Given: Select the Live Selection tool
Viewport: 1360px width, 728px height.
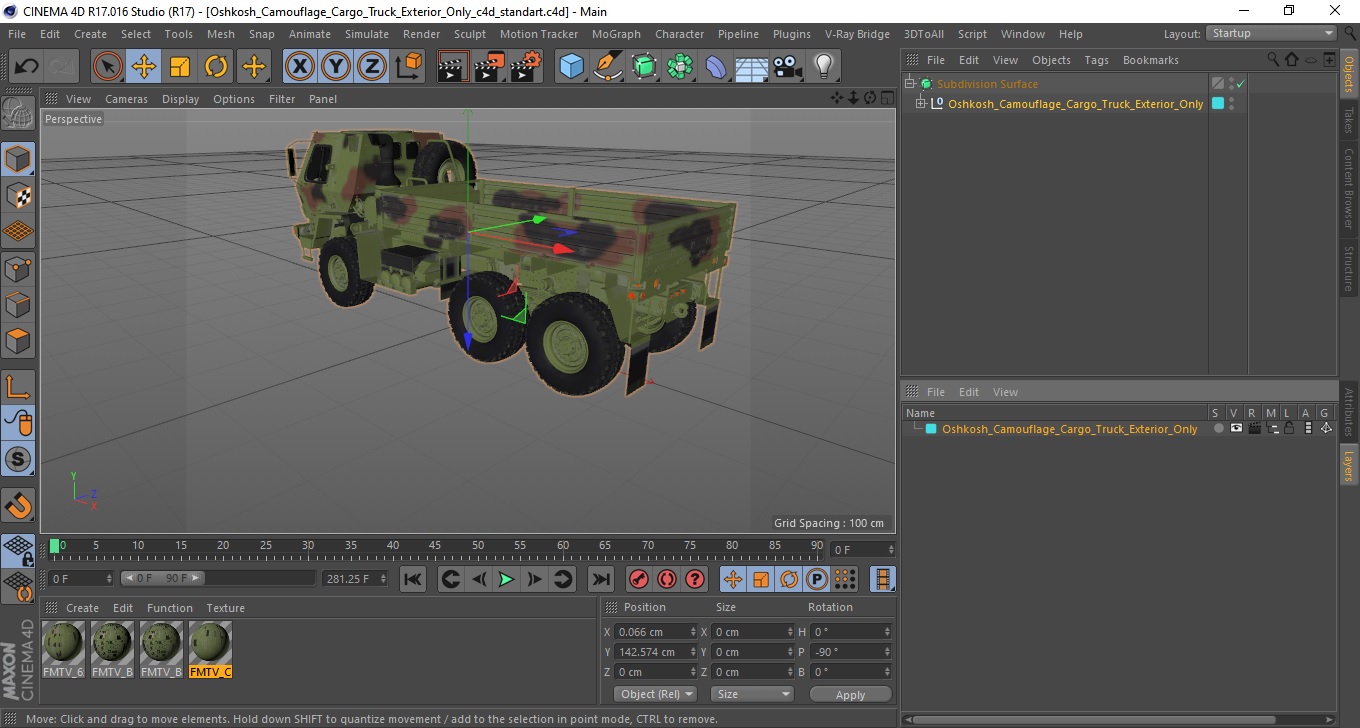Looking at the screenshot, I should (108, 67).
